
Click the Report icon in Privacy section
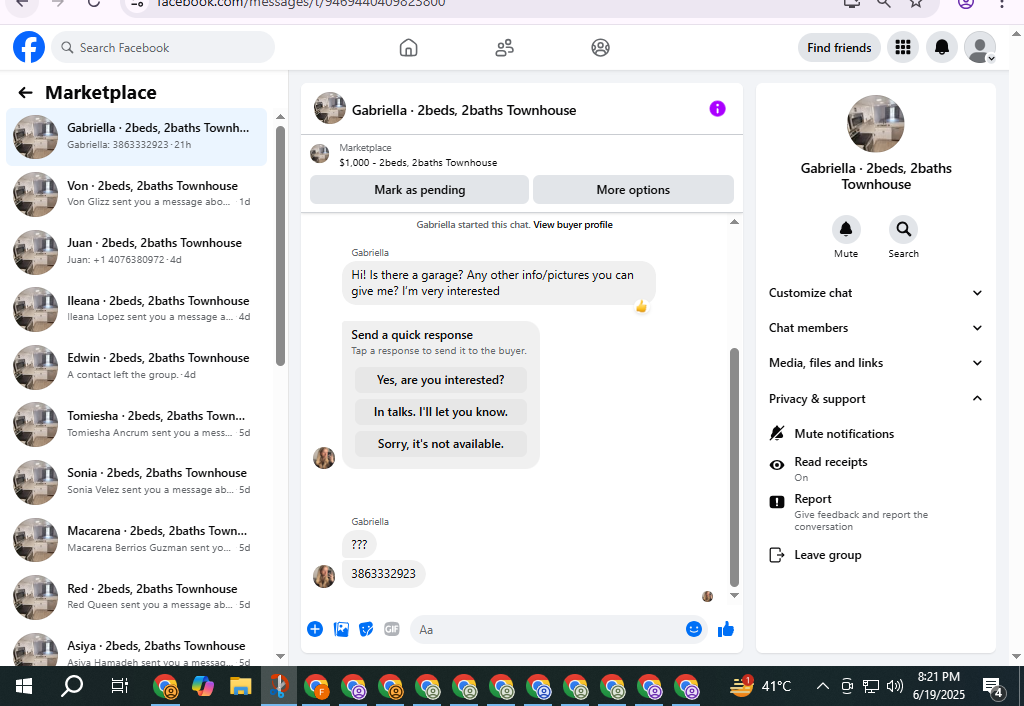776,502
